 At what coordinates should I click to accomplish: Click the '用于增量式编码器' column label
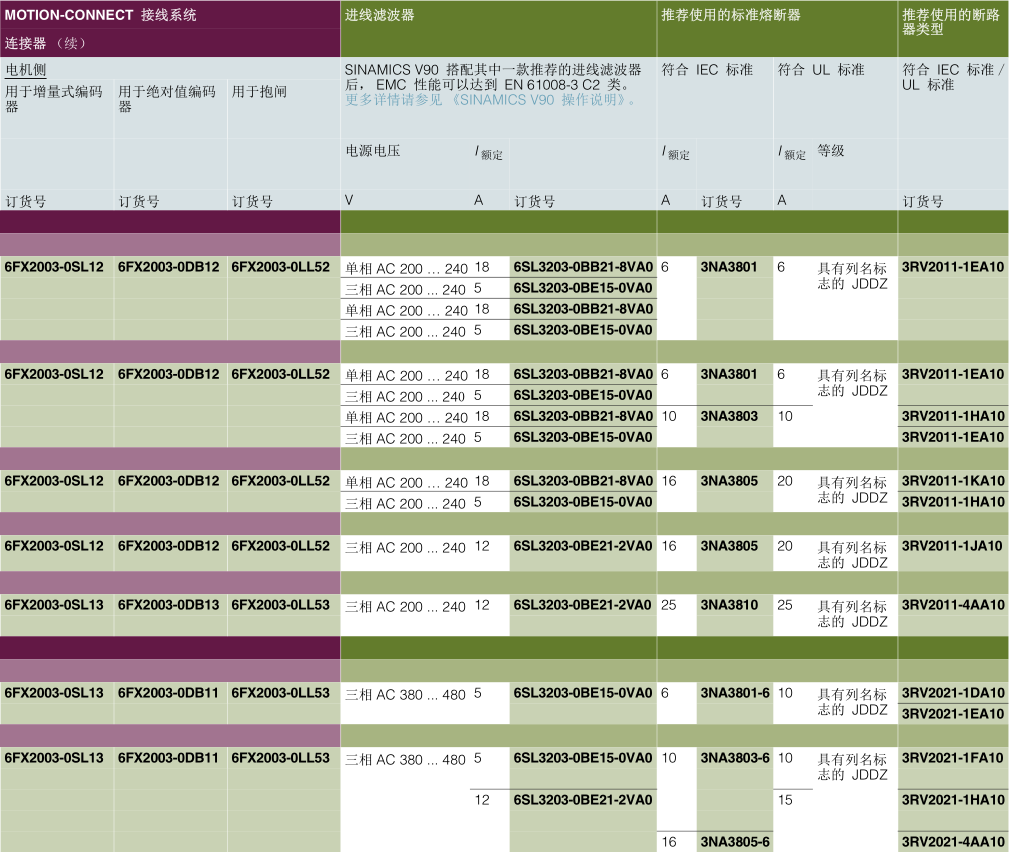point(54,98)
